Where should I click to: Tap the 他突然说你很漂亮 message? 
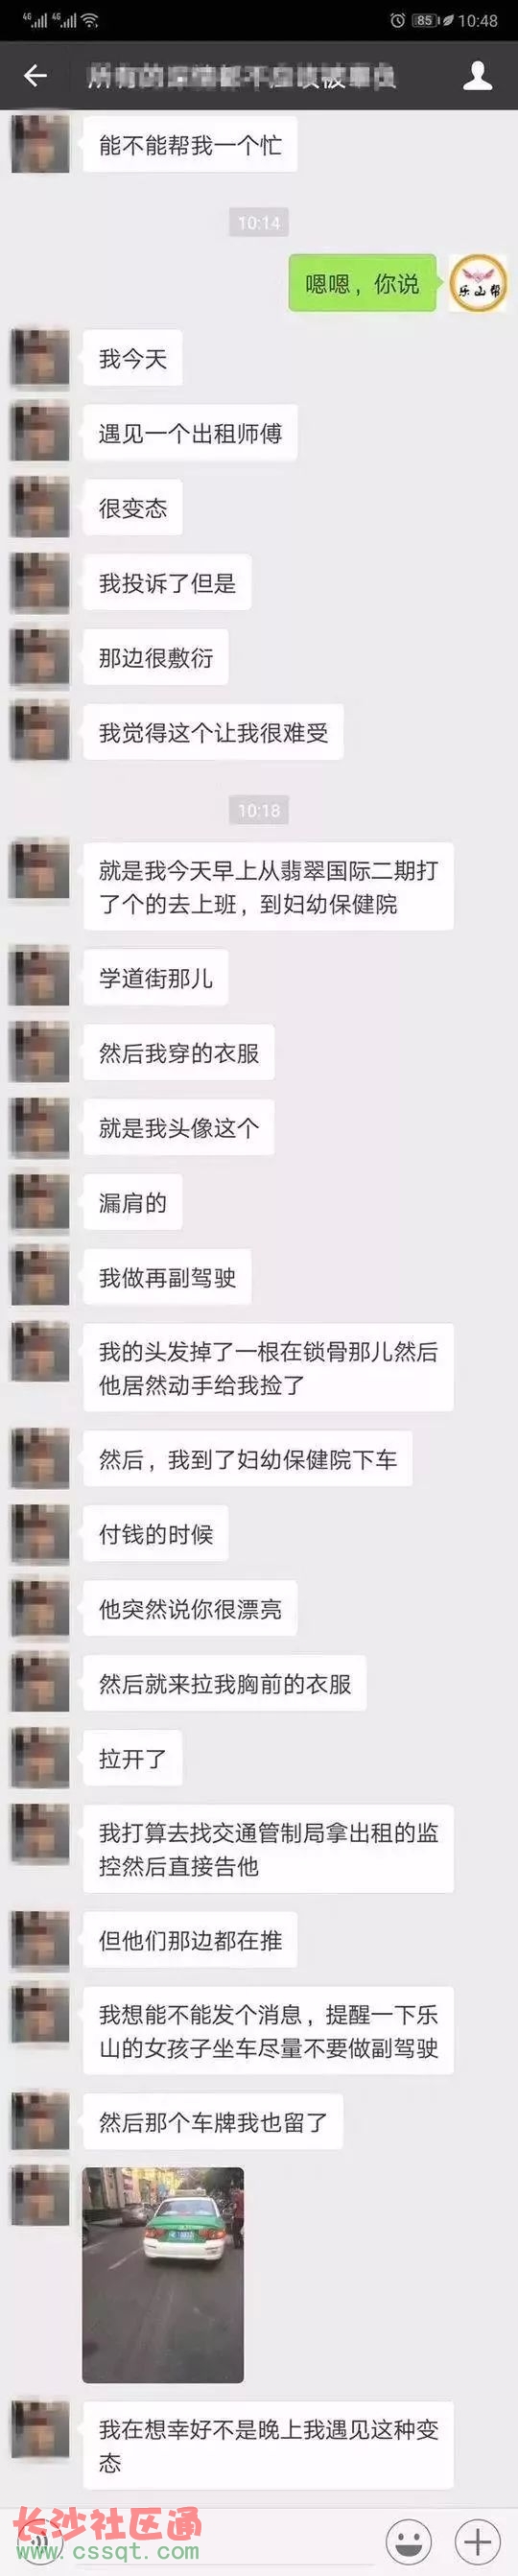190,1609
